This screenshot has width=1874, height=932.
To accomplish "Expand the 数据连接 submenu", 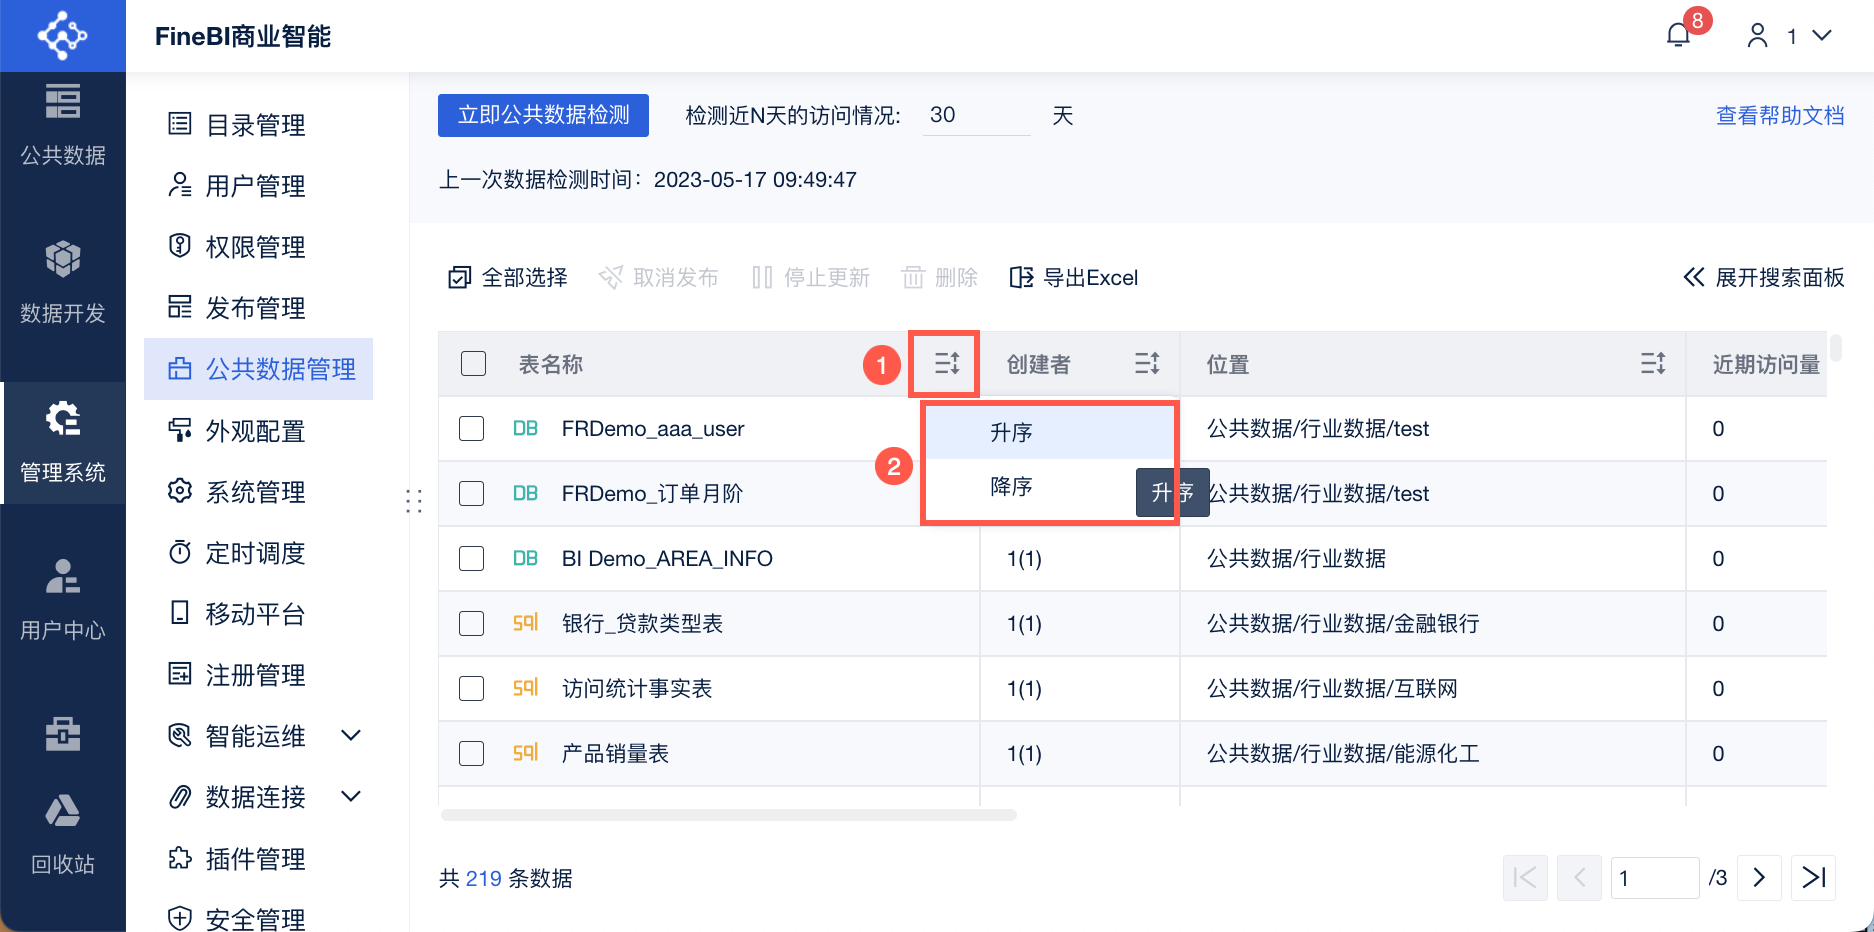I will (351, 797).
